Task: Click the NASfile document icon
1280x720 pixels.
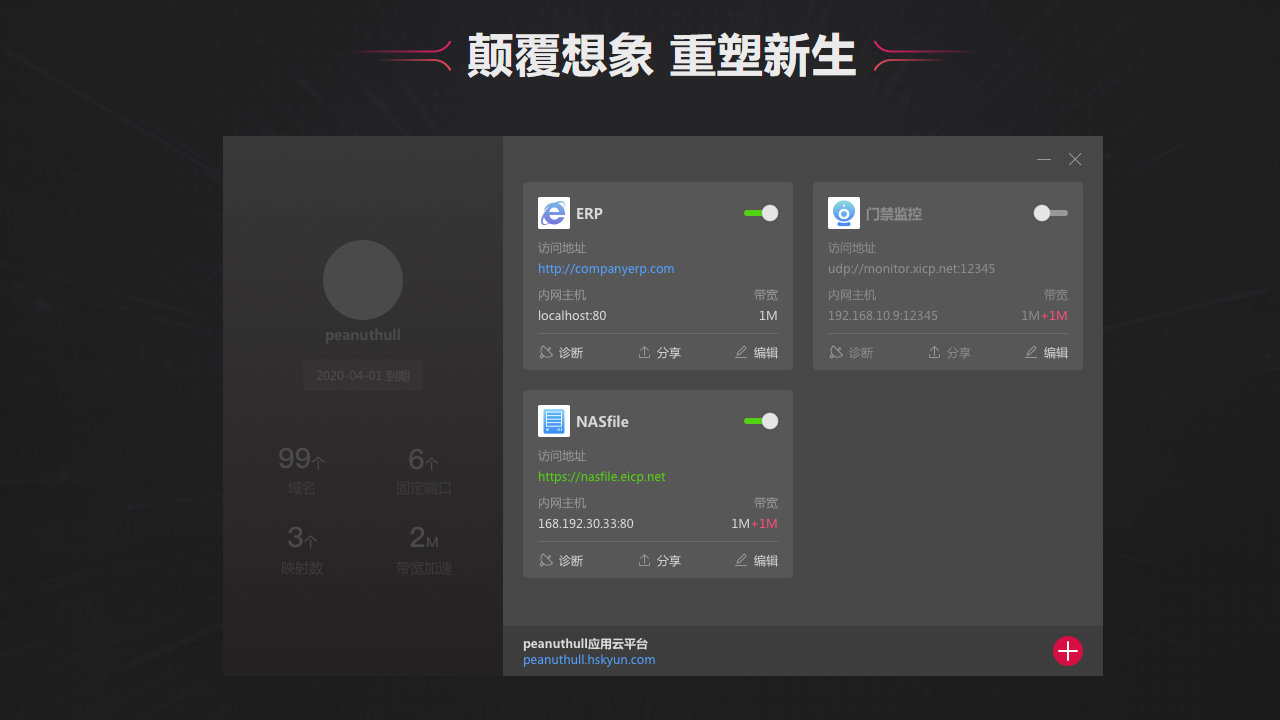Action: coord(553,421)
